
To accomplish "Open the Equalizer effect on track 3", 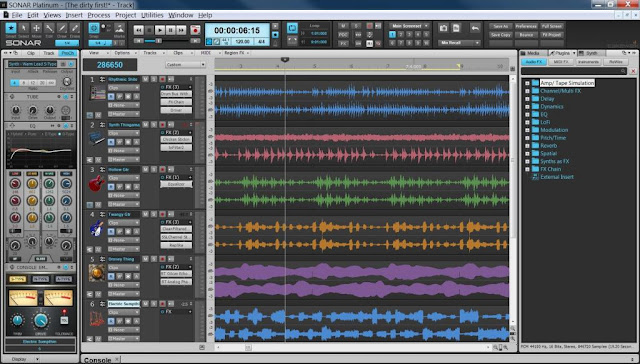I will point(176,184).
